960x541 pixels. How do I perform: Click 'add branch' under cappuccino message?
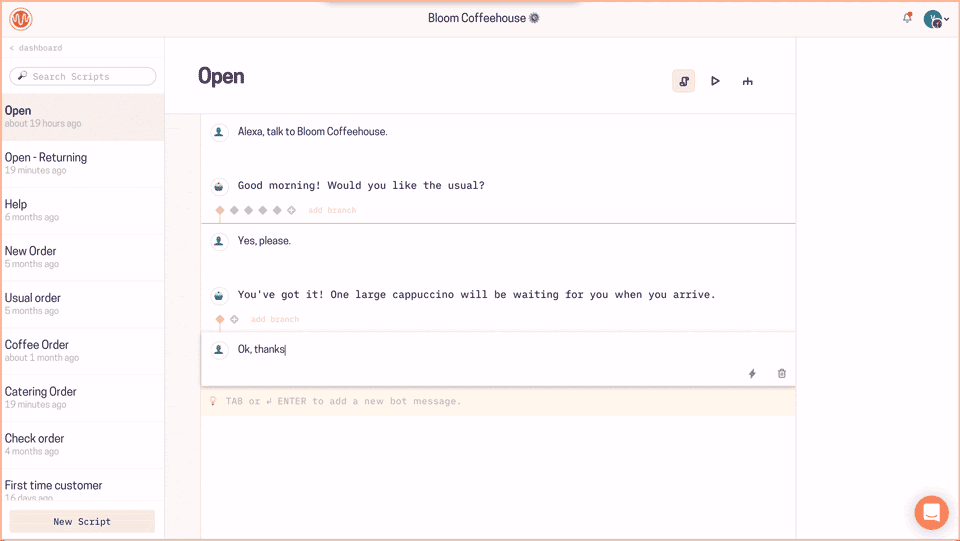pyautogui.click(x=275, y=319)
